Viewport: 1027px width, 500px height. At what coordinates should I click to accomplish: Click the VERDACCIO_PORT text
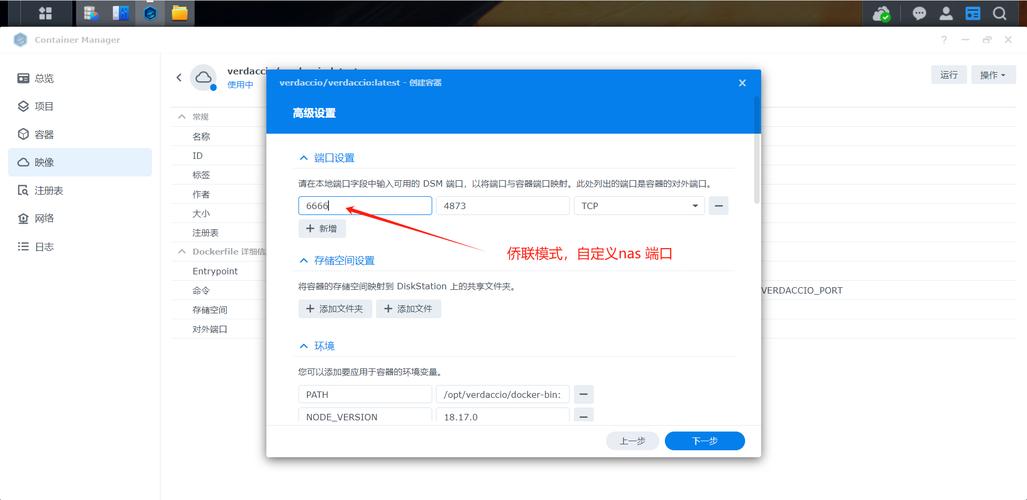click(x=802, y=290)
